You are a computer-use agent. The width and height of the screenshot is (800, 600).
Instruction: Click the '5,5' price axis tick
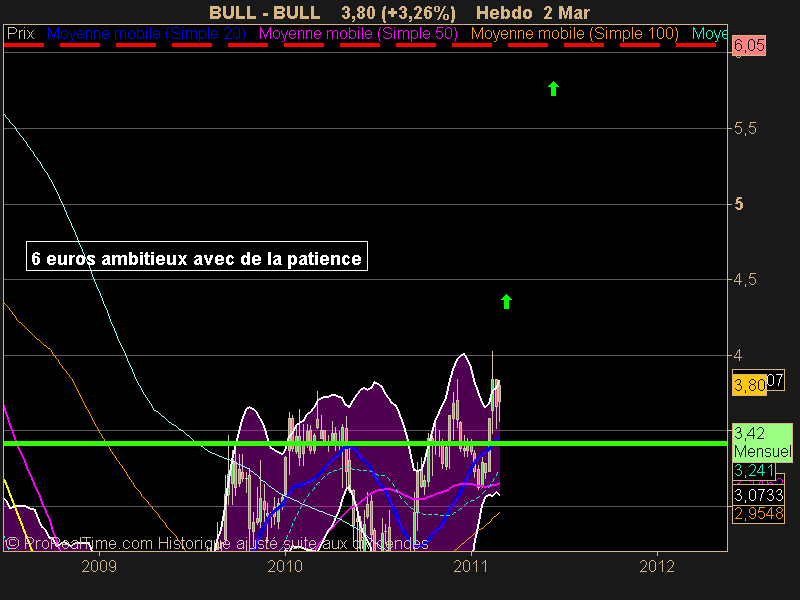tap(745, 129)
